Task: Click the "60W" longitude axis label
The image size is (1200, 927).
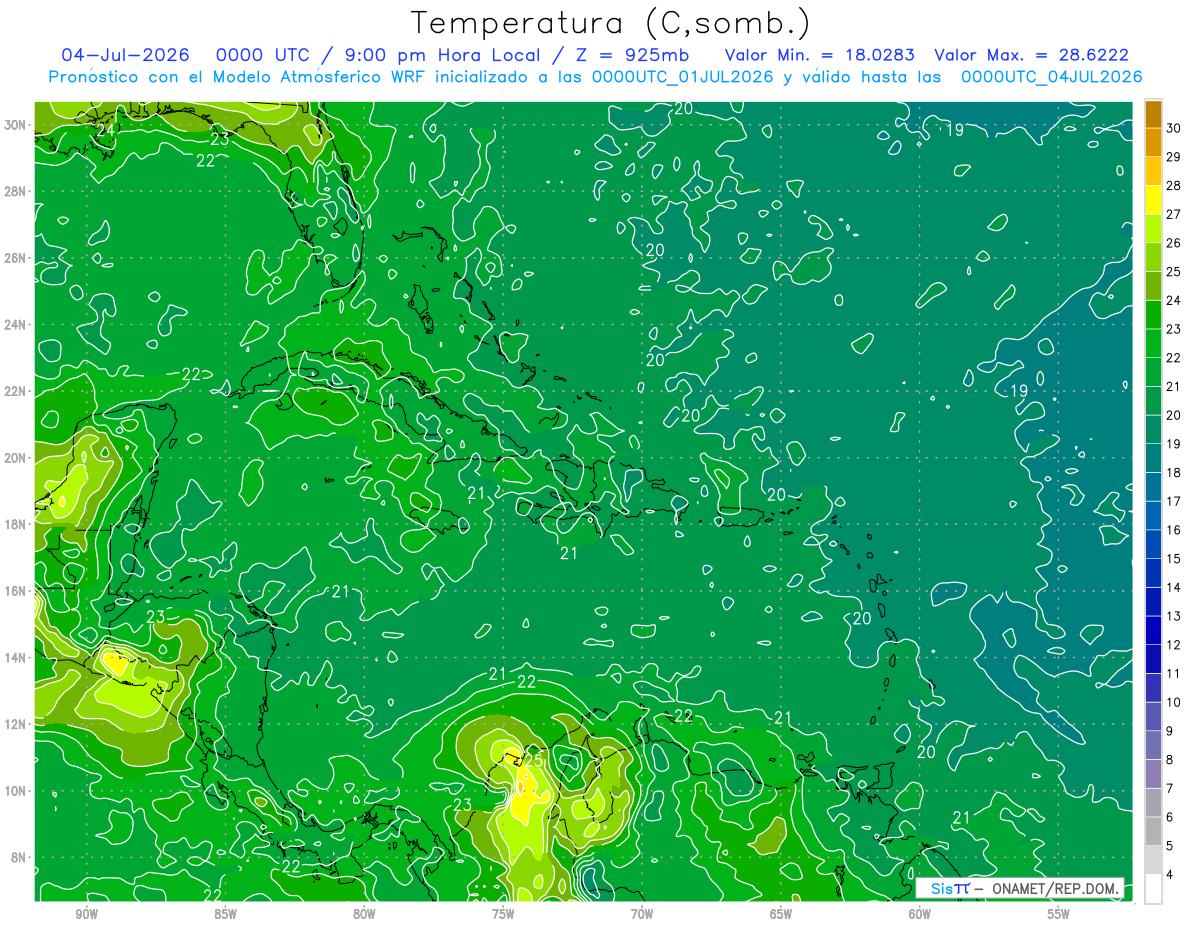Action: tap(921, 913)
